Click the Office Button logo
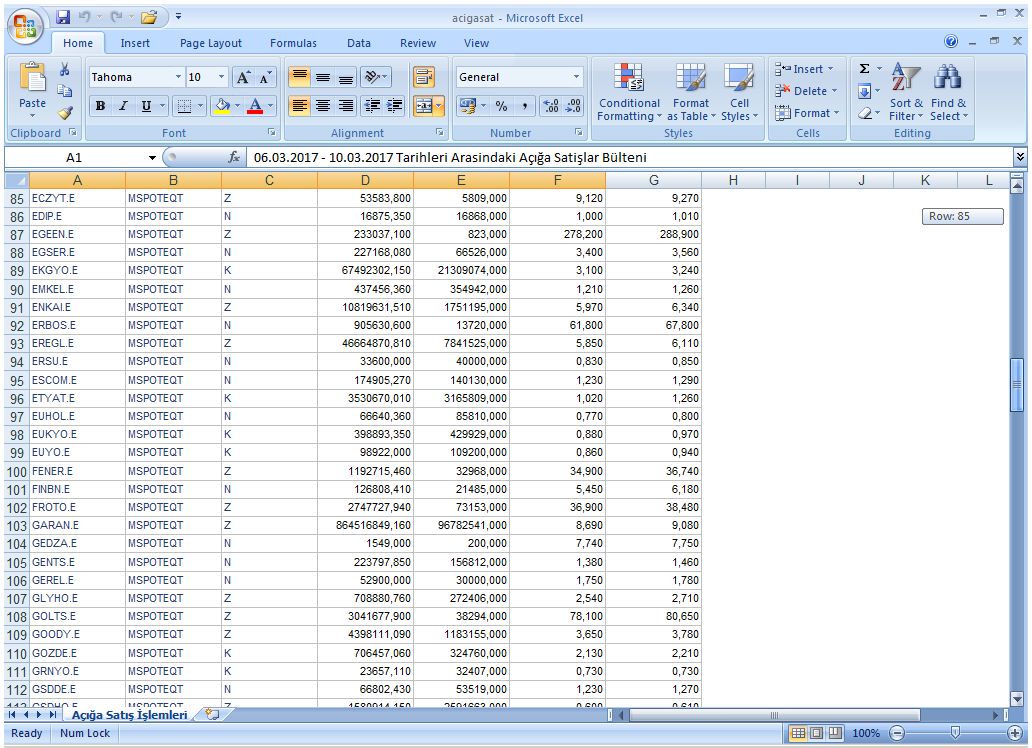Screen dimensions: 1032x748 pyautogui.click(x=26, y=27)
